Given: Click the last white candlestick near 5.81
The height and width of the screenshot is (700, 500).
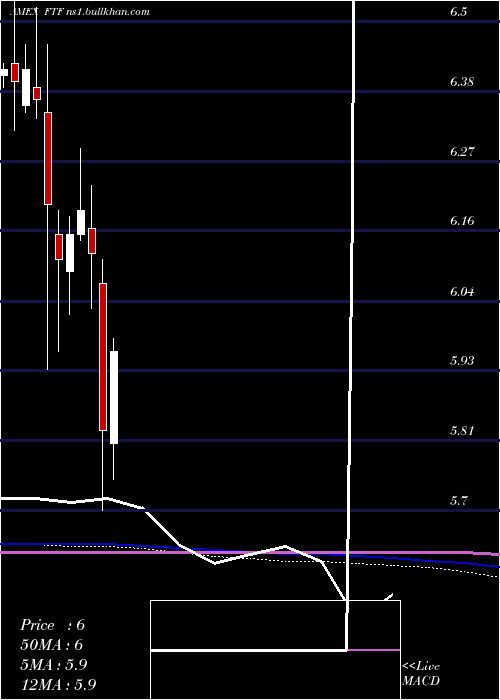Looking at the screenshot, I should [114, 397].
